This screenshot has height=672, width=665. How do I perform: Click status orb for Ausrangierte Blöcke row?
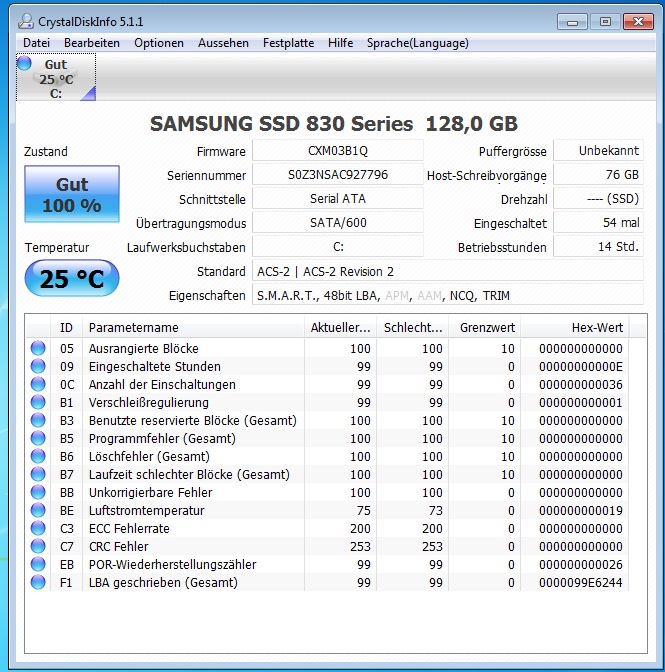tap(38, 348)
